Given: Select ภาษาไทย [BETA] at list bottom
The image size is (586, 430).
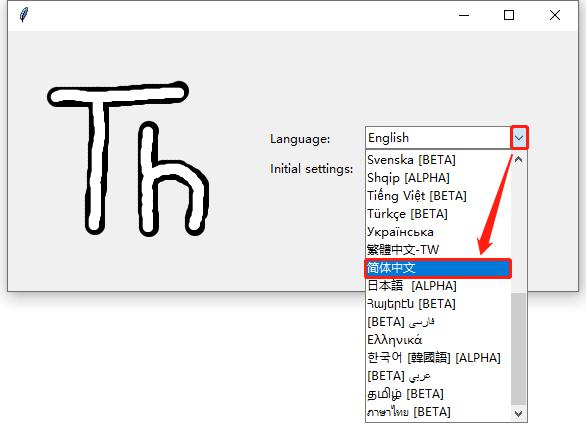Looking at the screenshot, I should [x=438, y=412].
